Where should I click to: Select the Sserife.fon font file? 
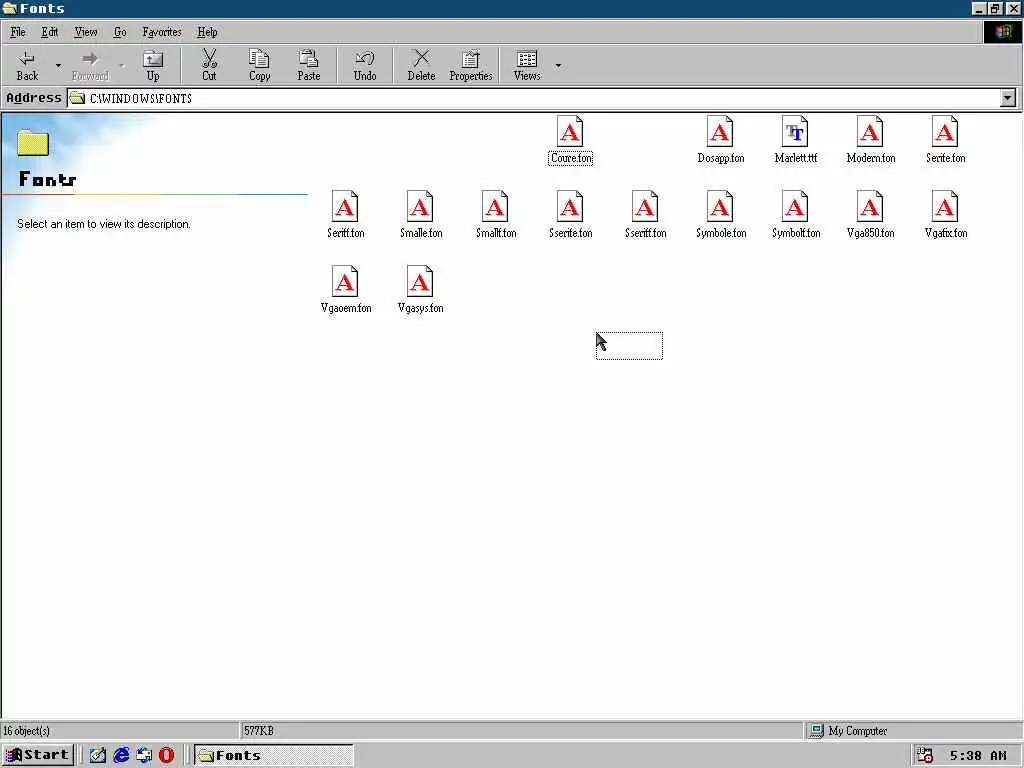pos(570,215)
